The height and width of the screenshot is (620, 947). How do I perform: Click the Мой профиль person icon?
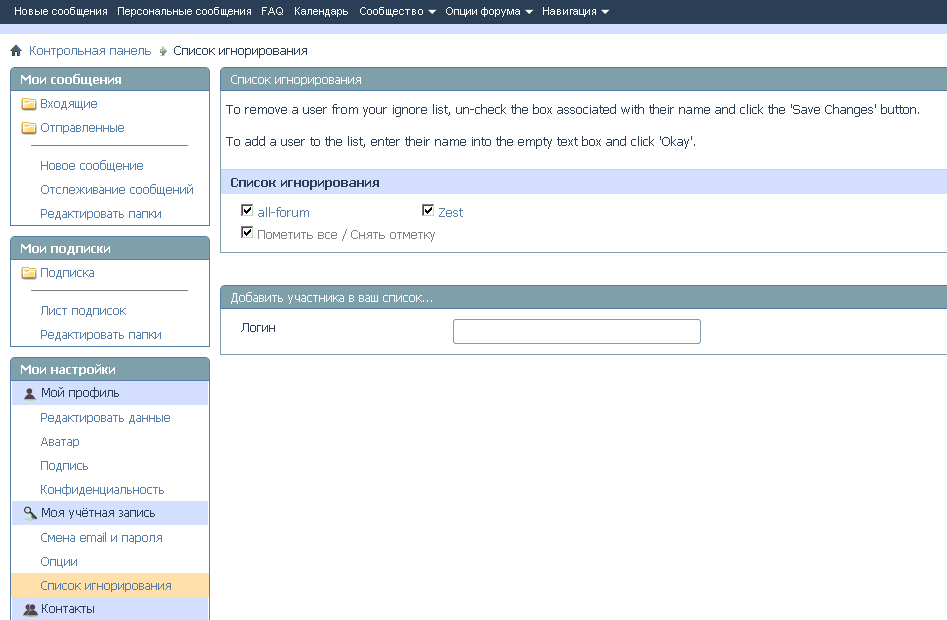(30, 394)
